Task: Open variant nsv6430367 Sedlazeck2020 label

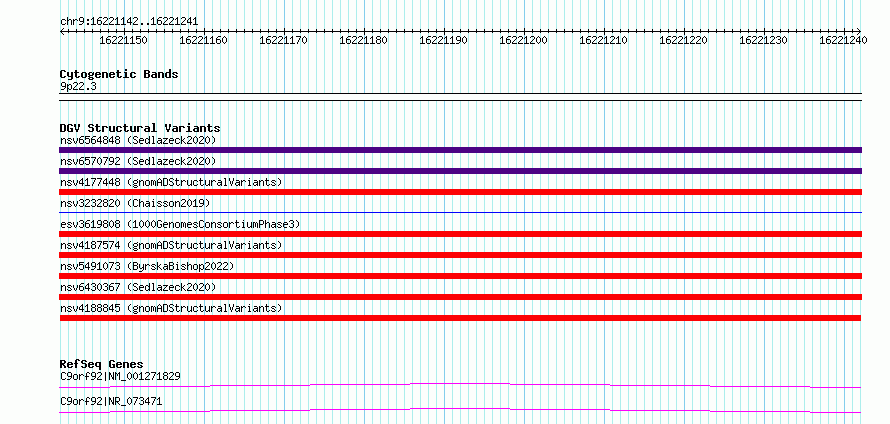Action: pos(138,287)
